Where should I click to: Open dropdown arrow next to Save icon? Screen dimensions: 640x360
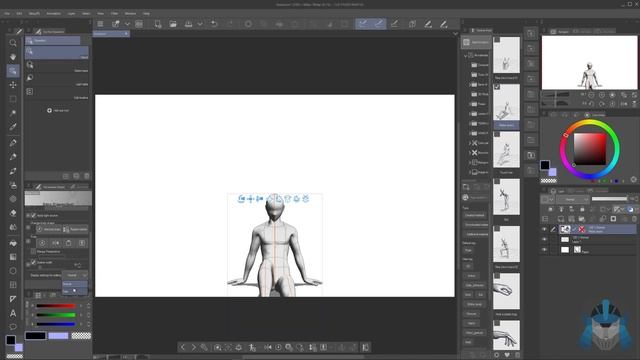(200, 24)
